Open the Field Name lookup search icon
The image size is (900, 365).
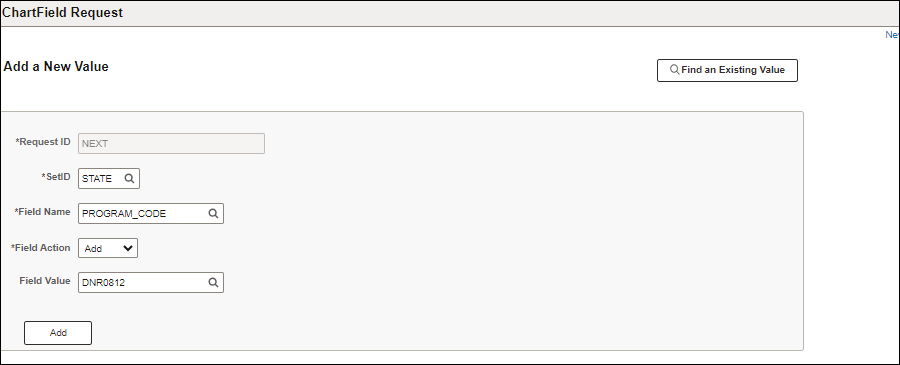click(213, 213)
